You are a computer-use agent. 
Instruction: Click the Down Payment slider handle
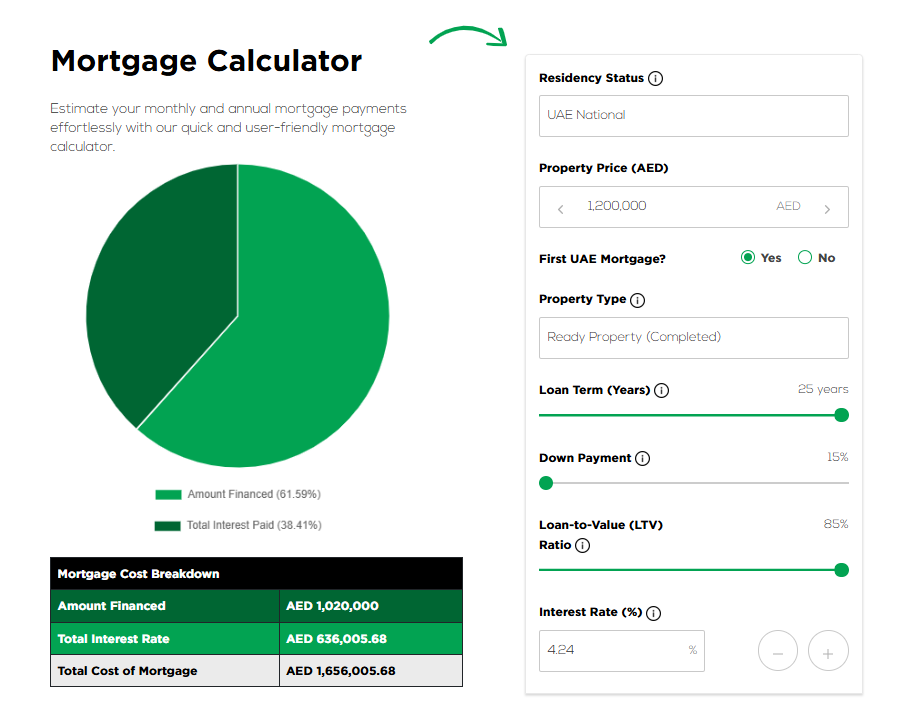coord(546,483)
